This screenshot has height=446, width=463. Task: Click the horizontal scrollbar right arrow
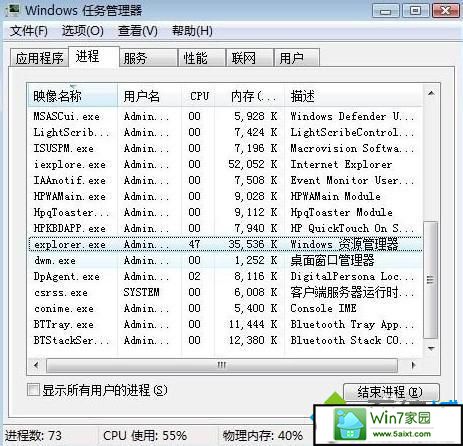point(413,365)
